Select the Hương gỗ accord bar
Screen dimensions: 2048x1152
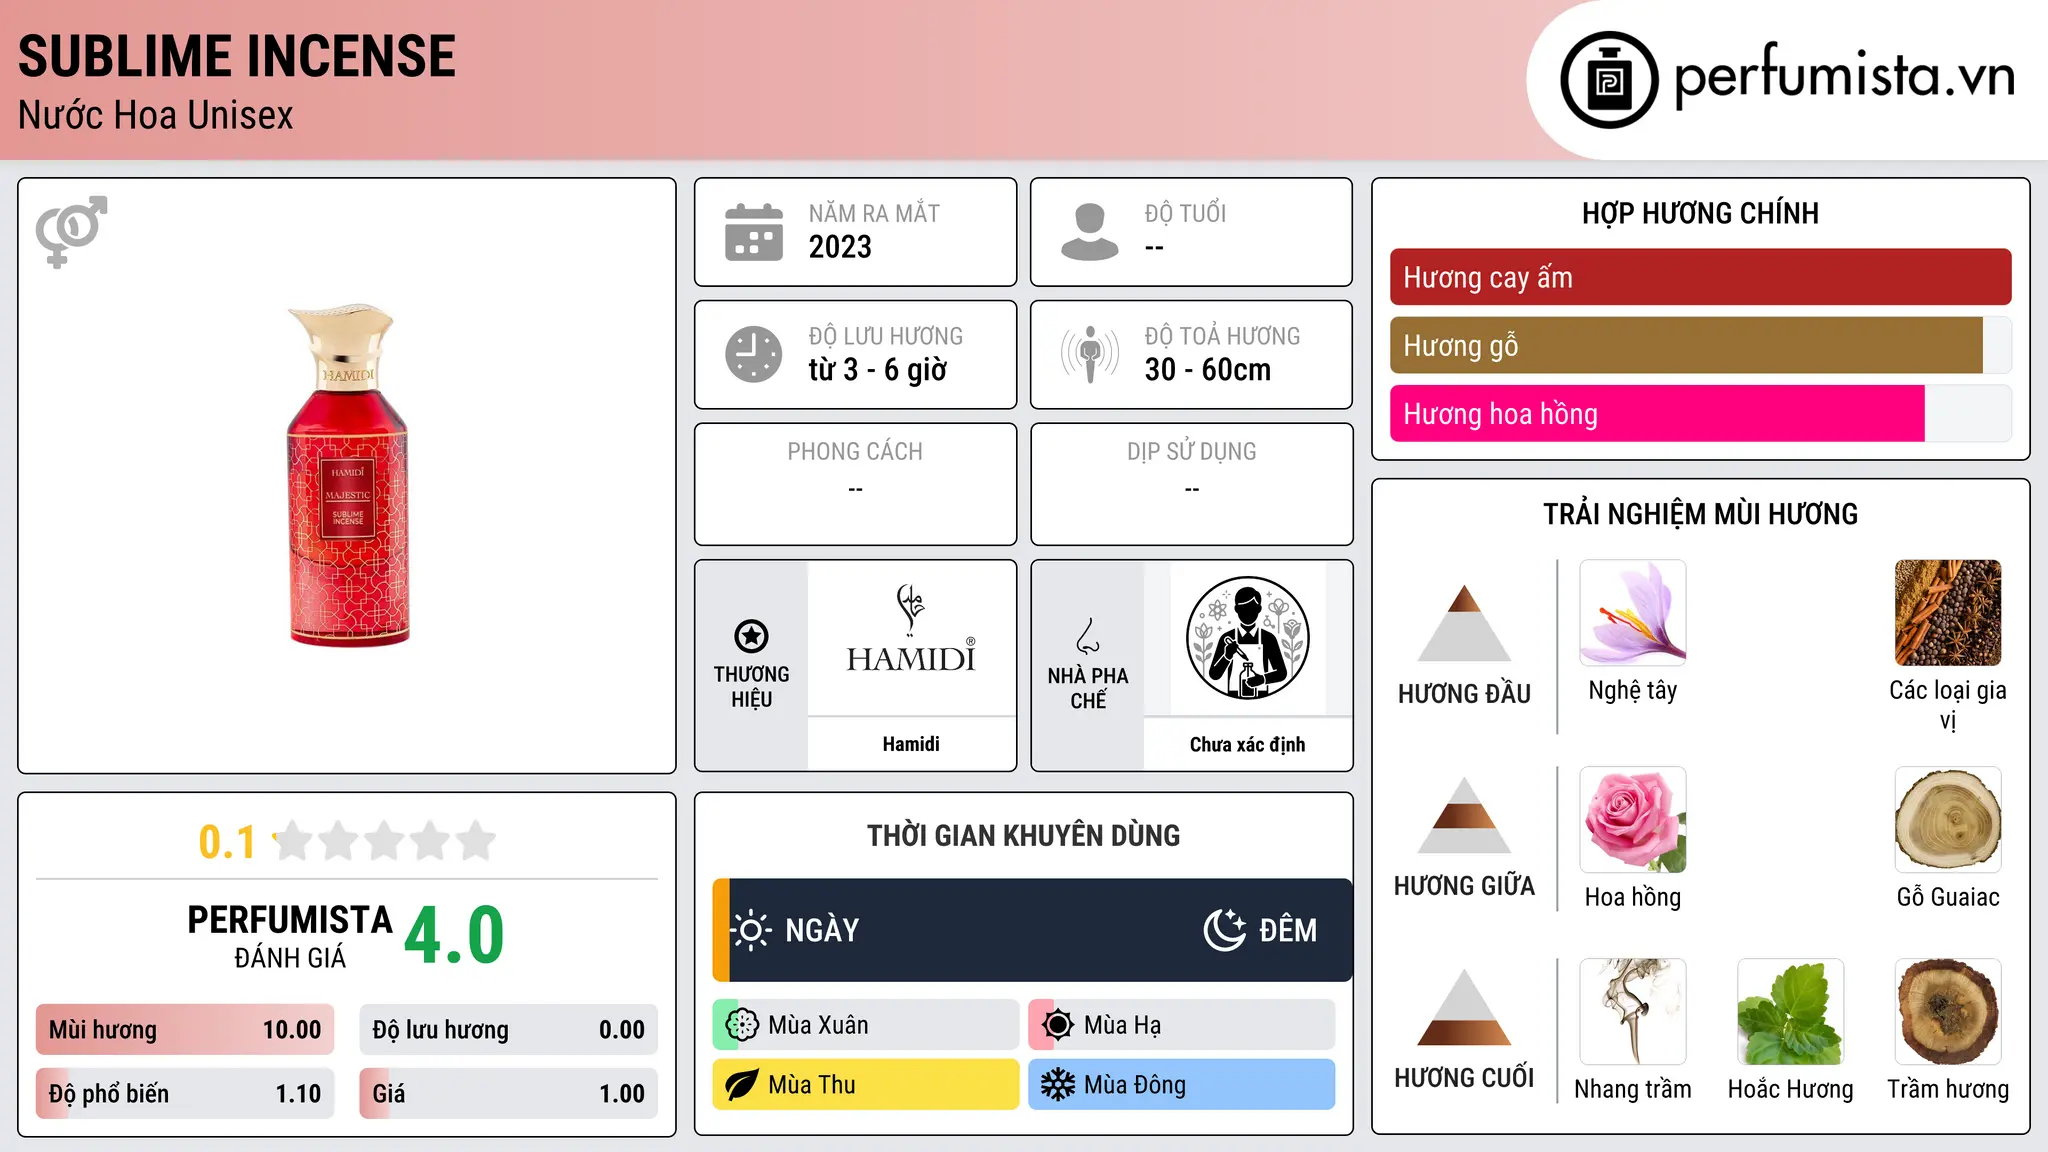click(x=1700, y=345)
